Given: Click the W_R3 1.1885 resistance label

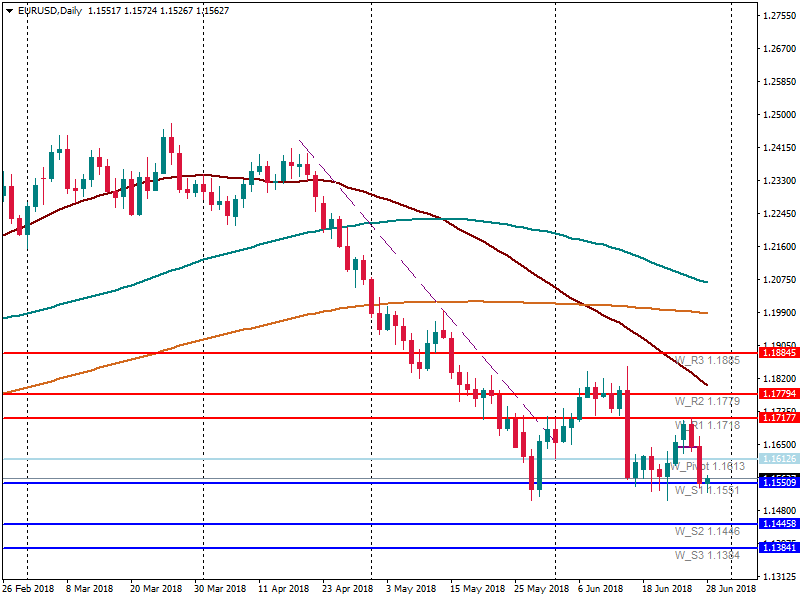Looking at the screenshot, I should [707, 360].
